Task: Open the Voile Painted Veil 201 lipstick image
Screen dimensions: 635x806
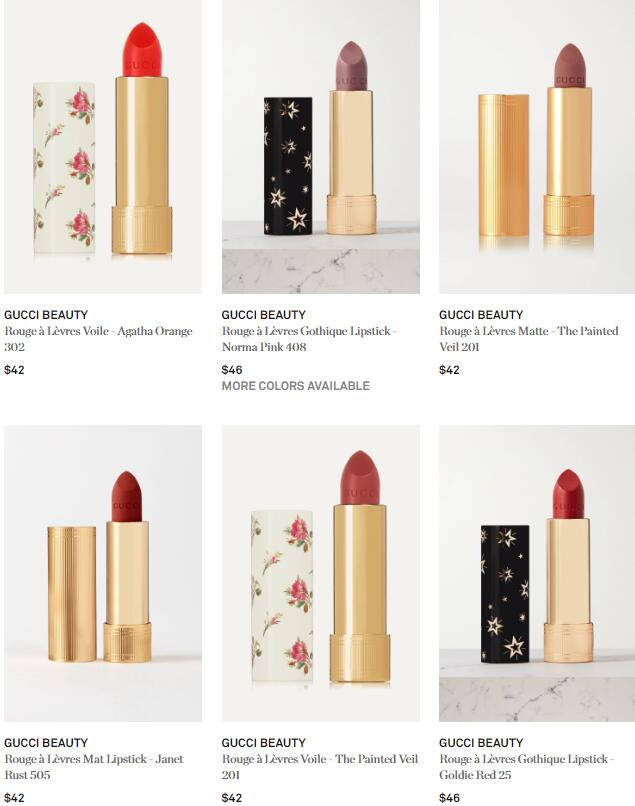Action: click(x=321, y=573)
